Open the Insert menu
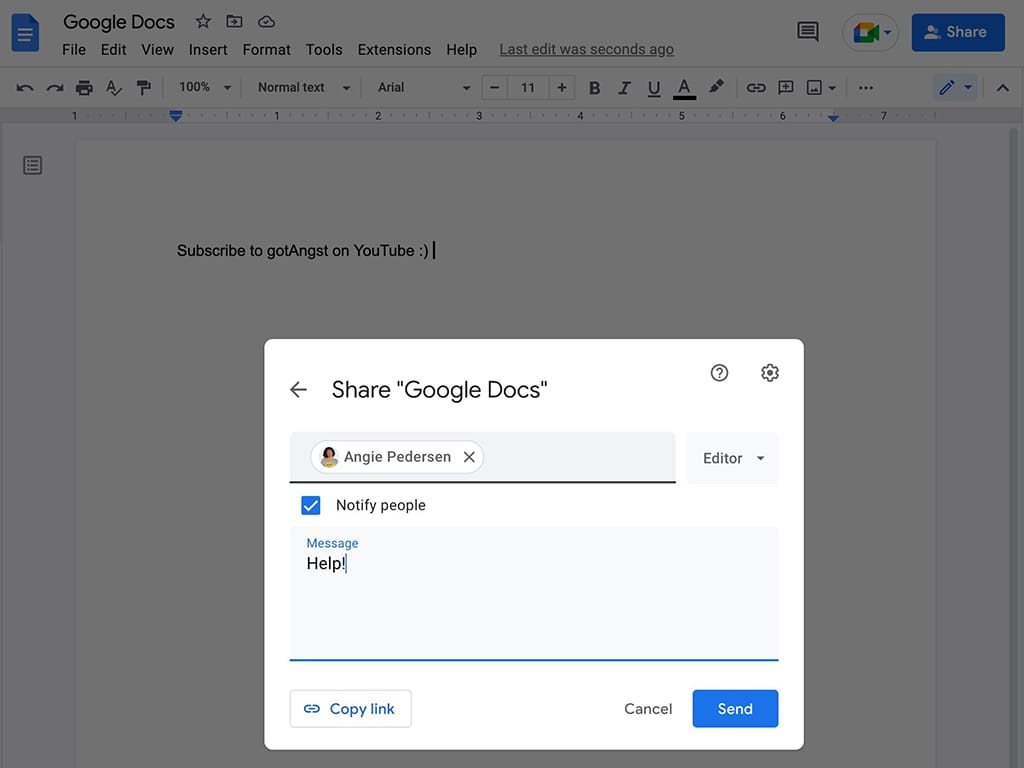This screenshot has width=1024, height=768. (208, 49)
